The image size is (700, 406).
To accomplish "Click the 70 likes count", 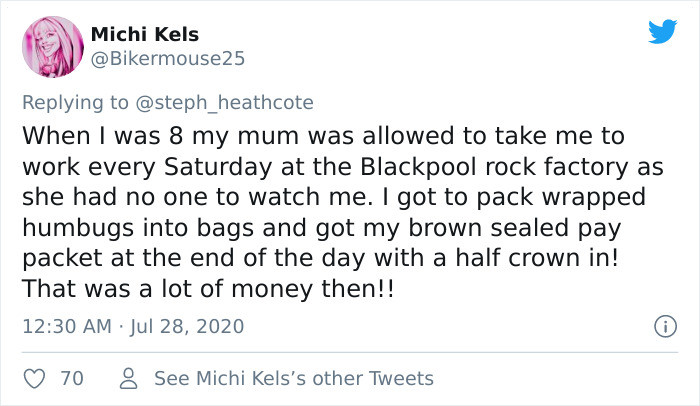I will coord(71,378).
